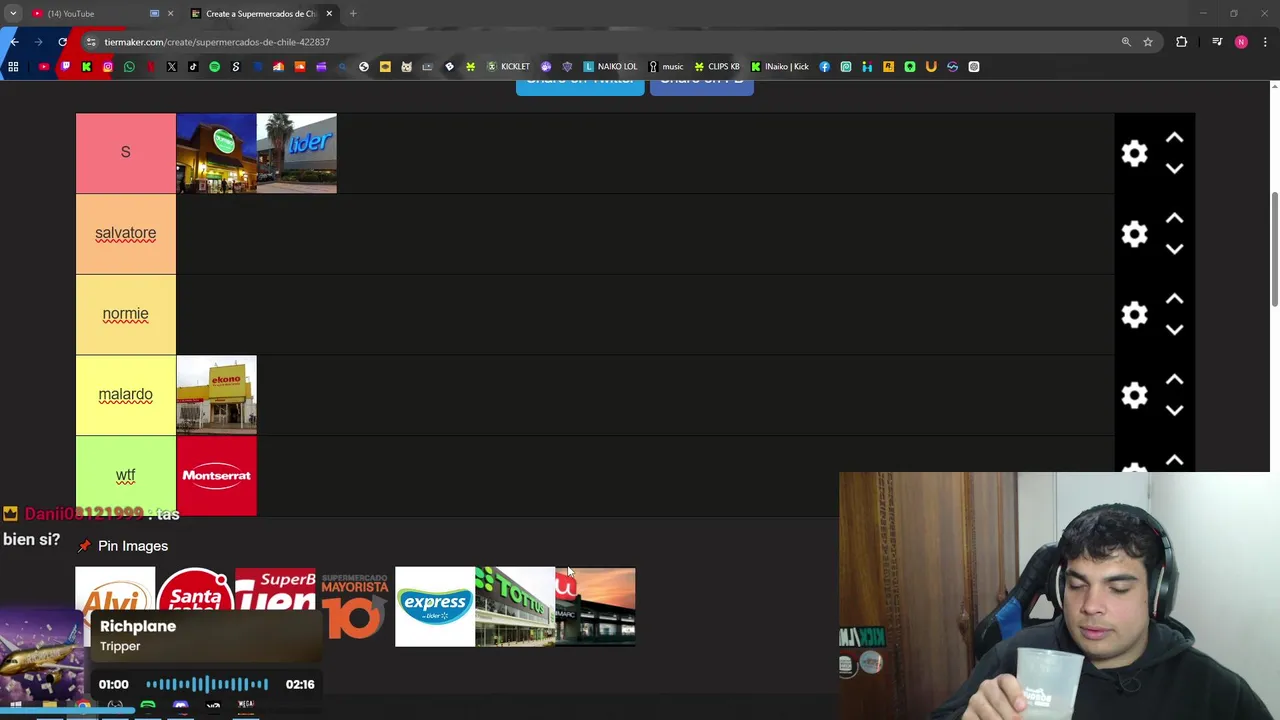Select the SuperBodega logo image
This screenshot has height=720, width=1280.
pos(275,590)
